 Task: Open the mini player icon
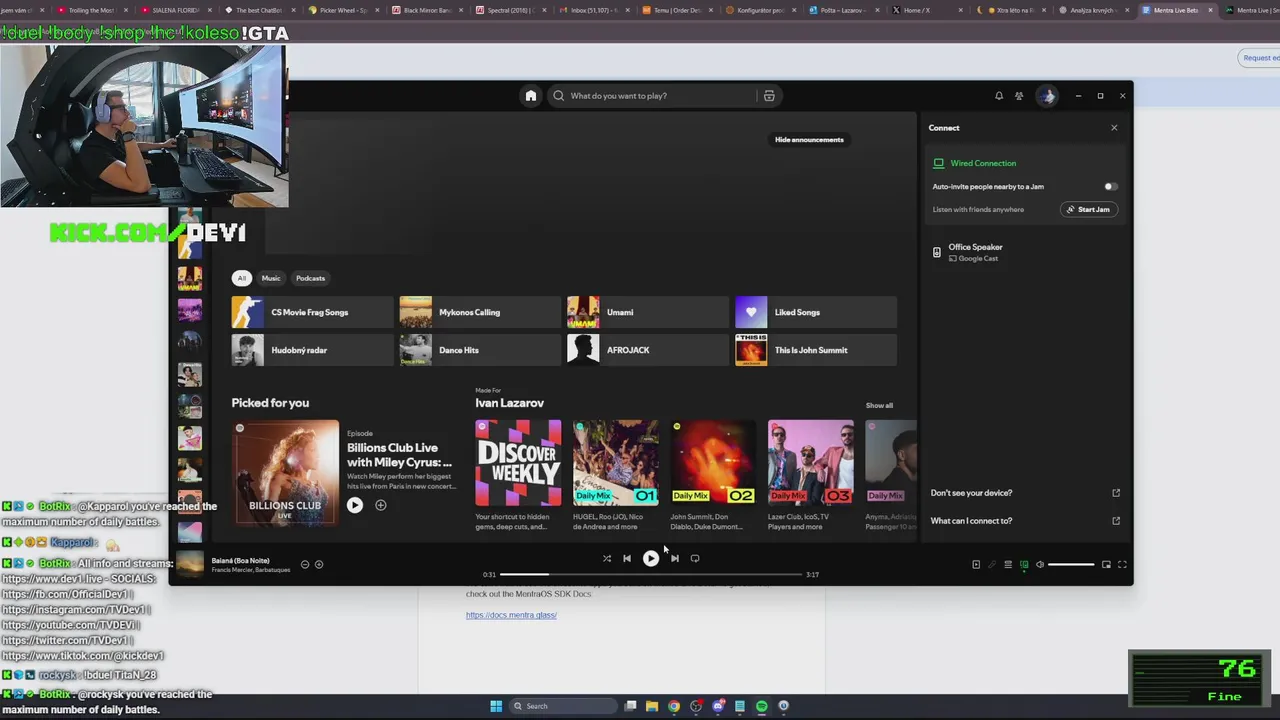(1106, 565)
